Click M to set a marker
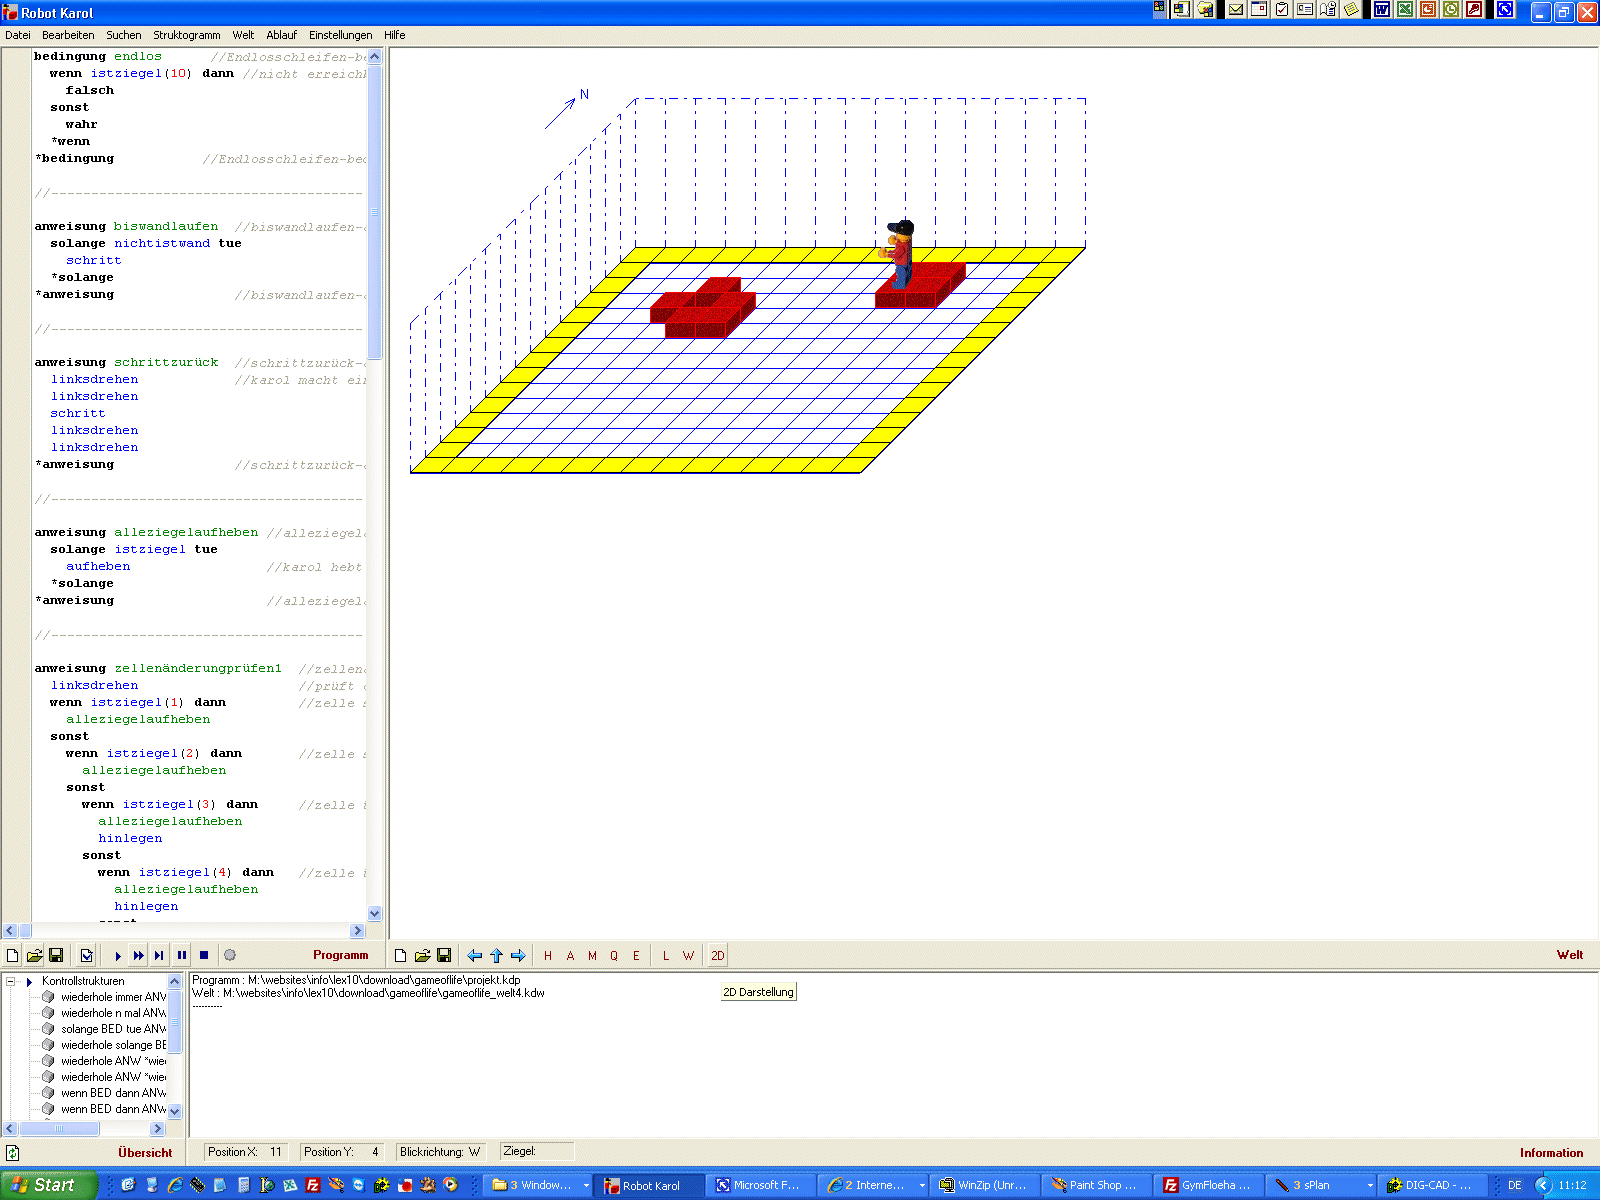1600x1200 pixels. tap(592, 955)
